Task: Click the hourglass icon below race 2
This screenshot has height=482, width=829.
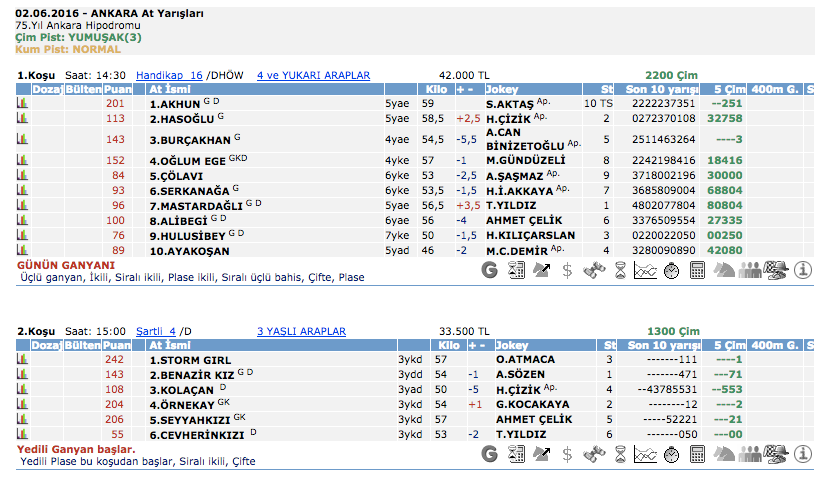Action: [620, 454]
